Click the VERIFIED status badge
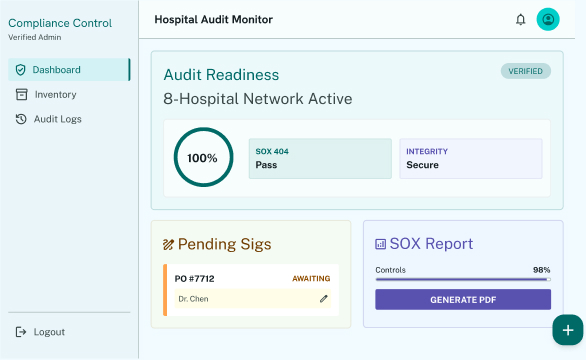This screenshot has width=586, height=360. tap(525, 71)
